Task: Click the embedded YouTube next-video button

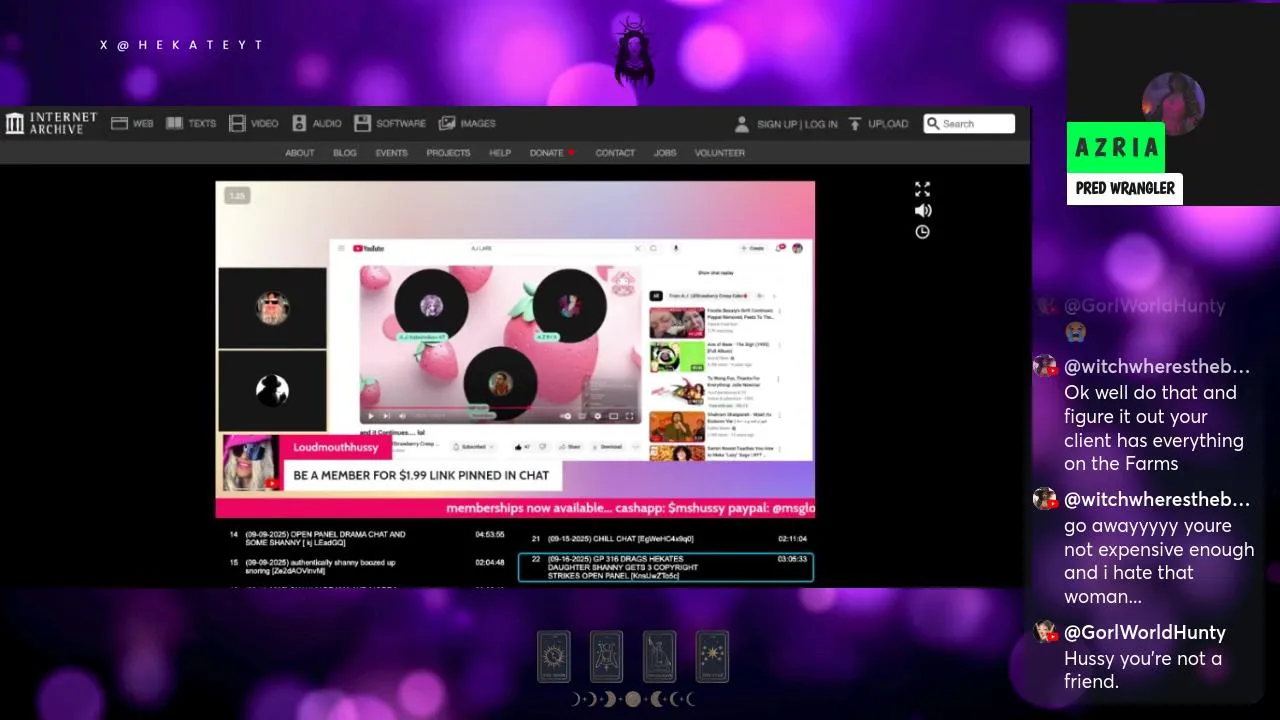Action: [x=387, y=416]
